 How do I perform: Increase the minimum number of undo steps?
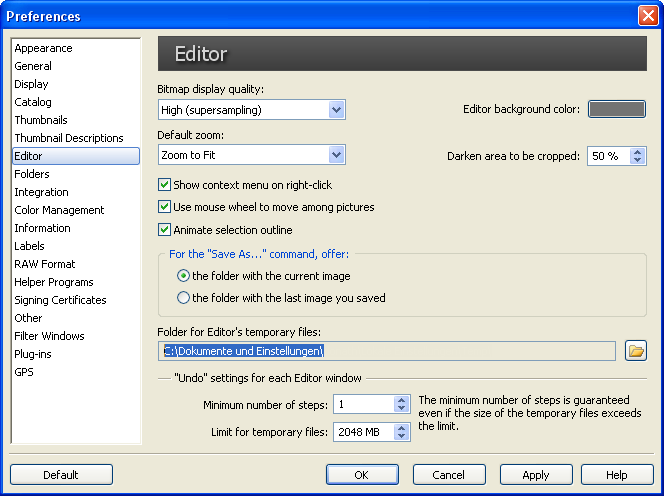click(402, 400)
